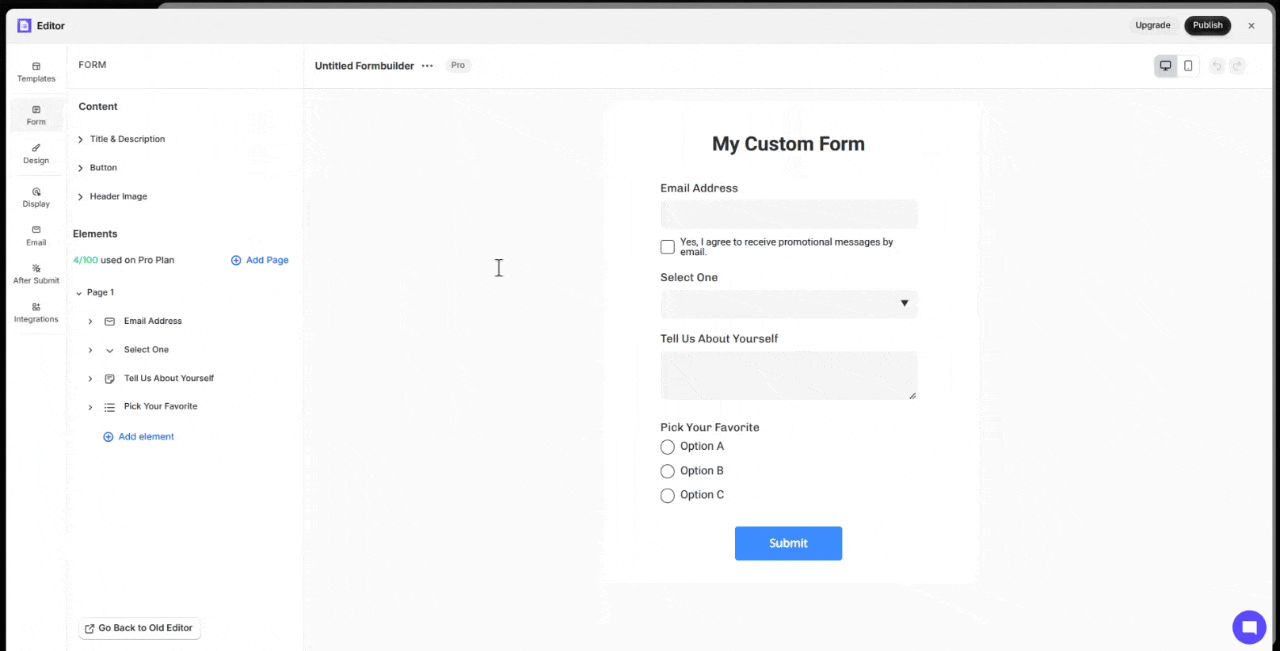Viewport: 1280px width, 651px height.
Task: Select the Option C radio button
Action: pyautogui.click(x=668, y=495)
